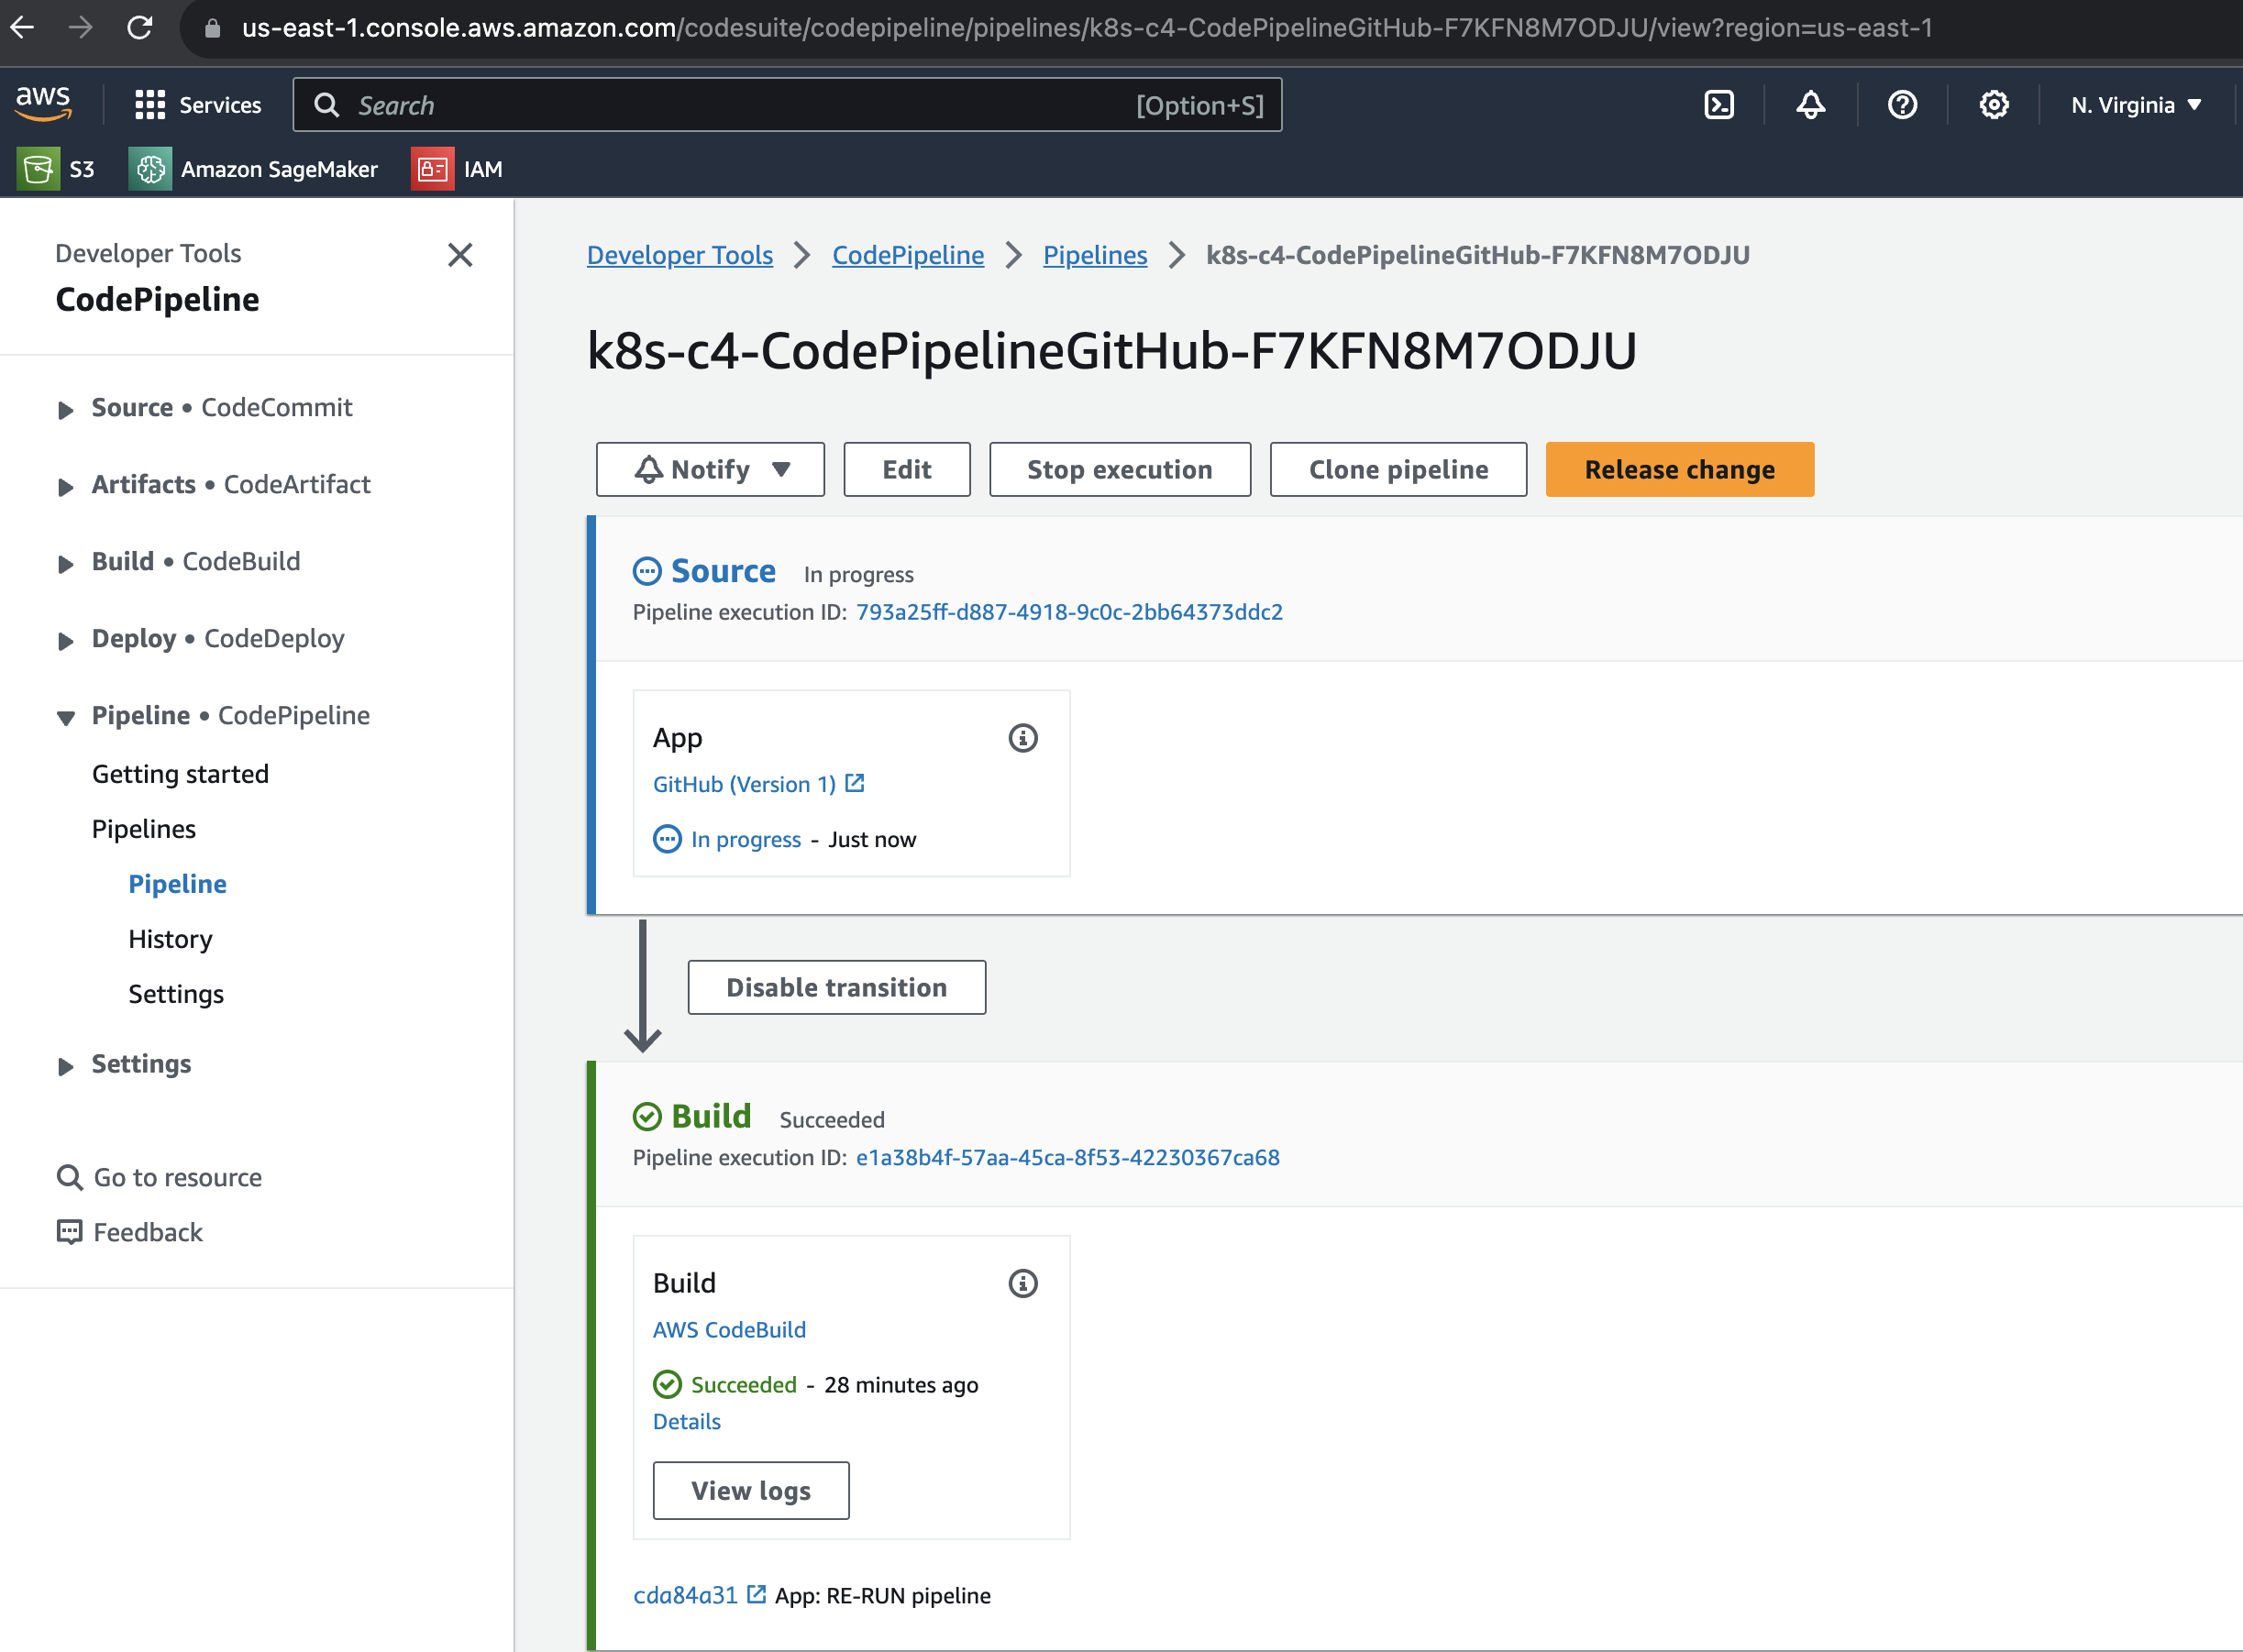Reload the page with refresh icon
The width and height of the screenshot is (2243, 1652).
click(x=140, y=28)
